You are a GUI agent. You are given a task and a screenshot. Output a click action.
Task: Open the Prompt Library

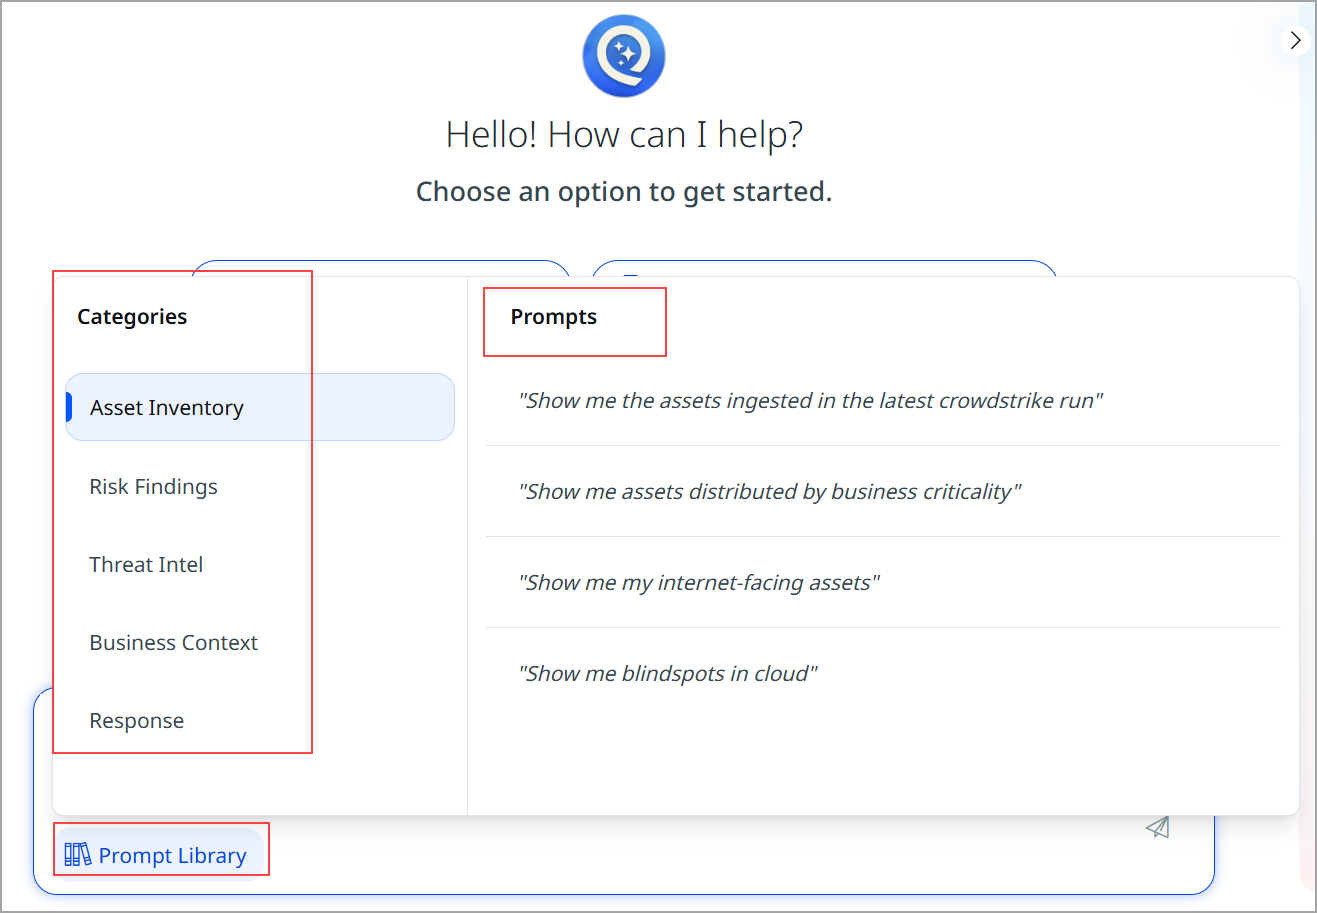coord(160,854)
